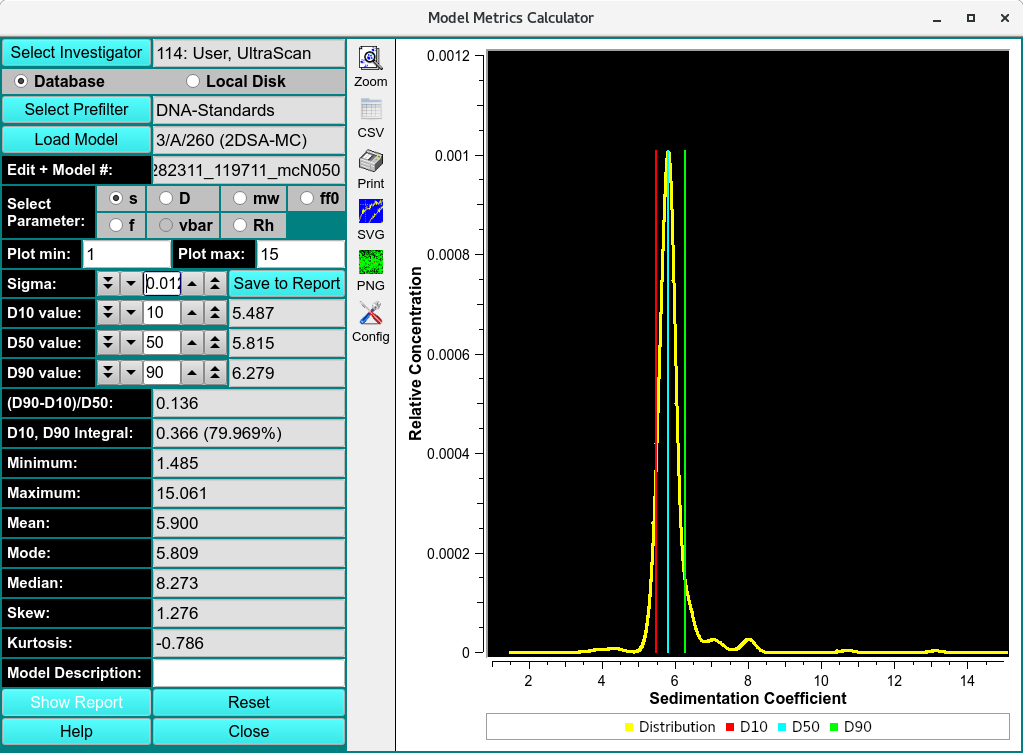This screenshot has height=753, width=1023.
Task: Decrease D50 value with single down arrow
Action: point(130,344)
